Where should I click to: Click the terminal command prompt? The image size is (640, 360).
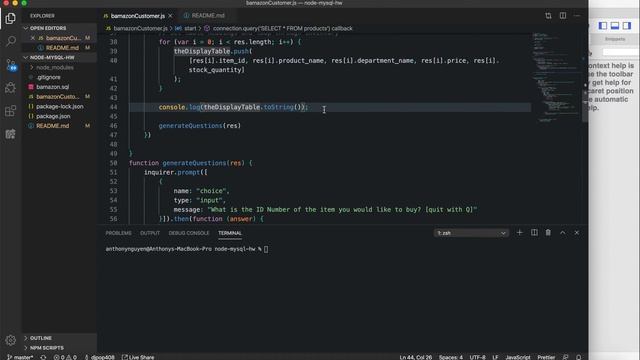coord(187,249)
